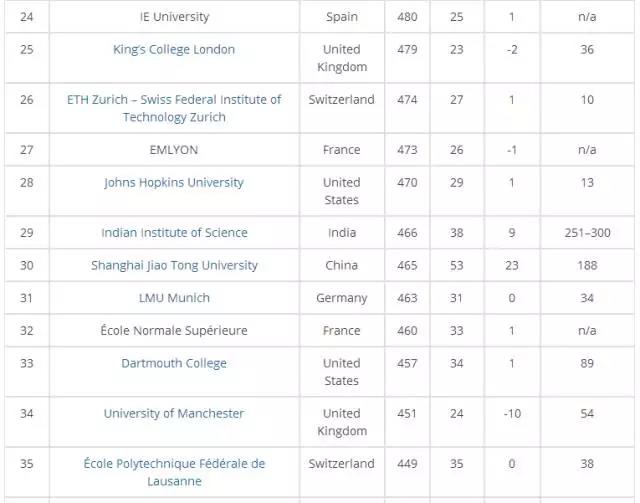Open Indian Institute of Science link

[174, 233]
